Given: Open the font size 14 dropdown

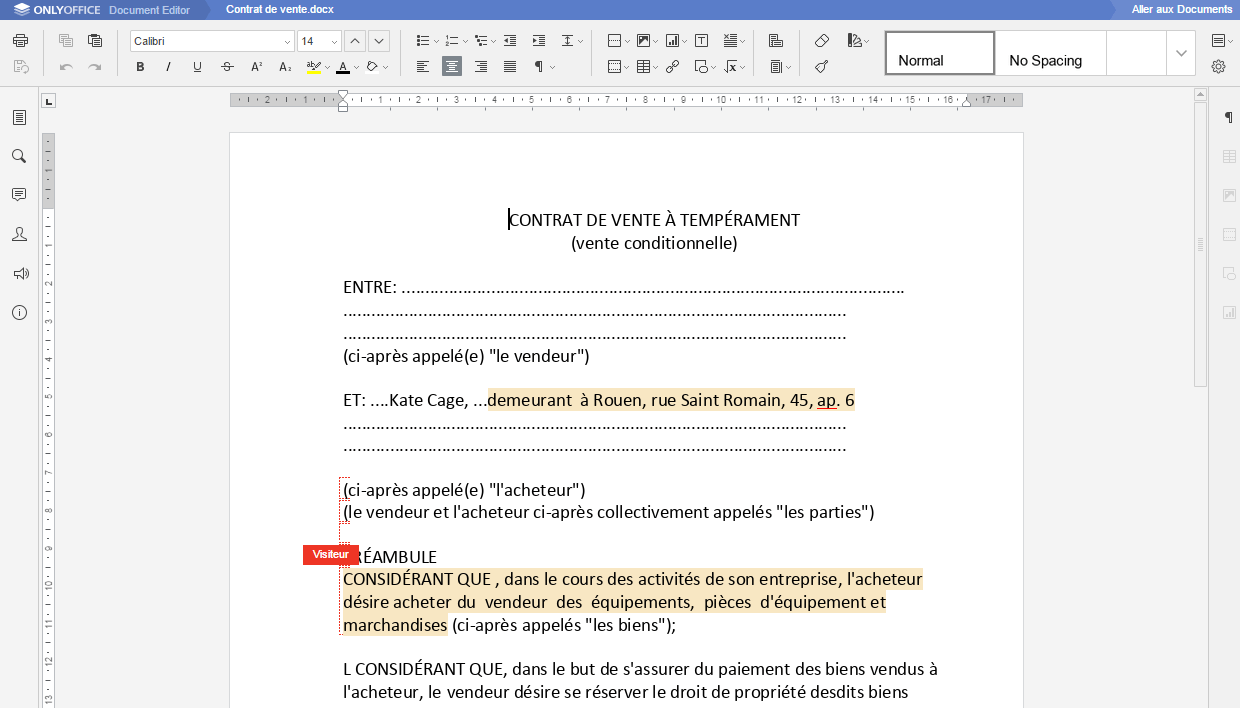Looking at the screenshot, I should (335, 41).
